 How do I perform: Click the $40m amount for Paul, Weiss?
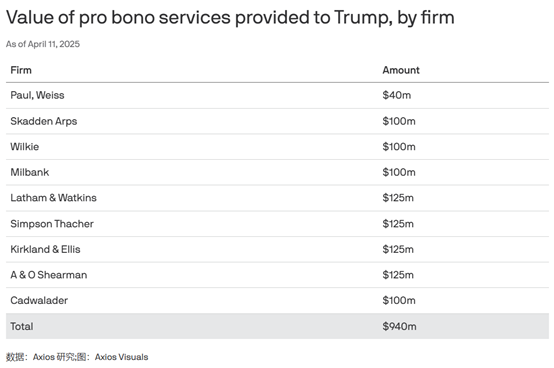pyautogui.click(x=396, y=95)
